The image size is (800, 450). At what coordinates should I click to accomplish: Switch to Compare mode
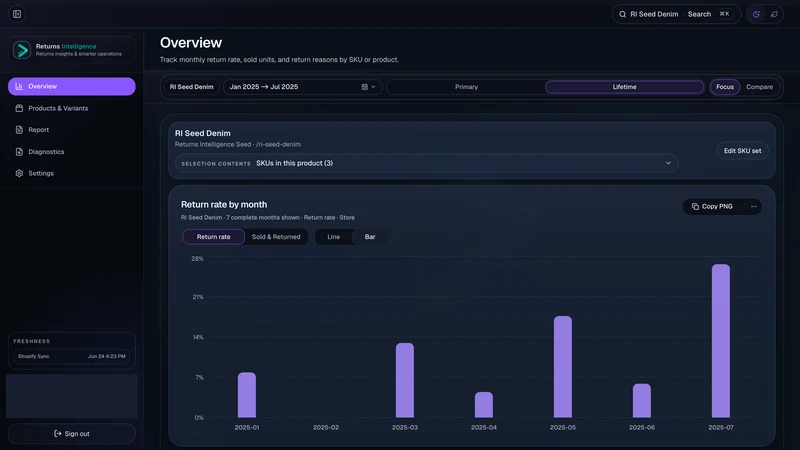click(x=759, y=87)
